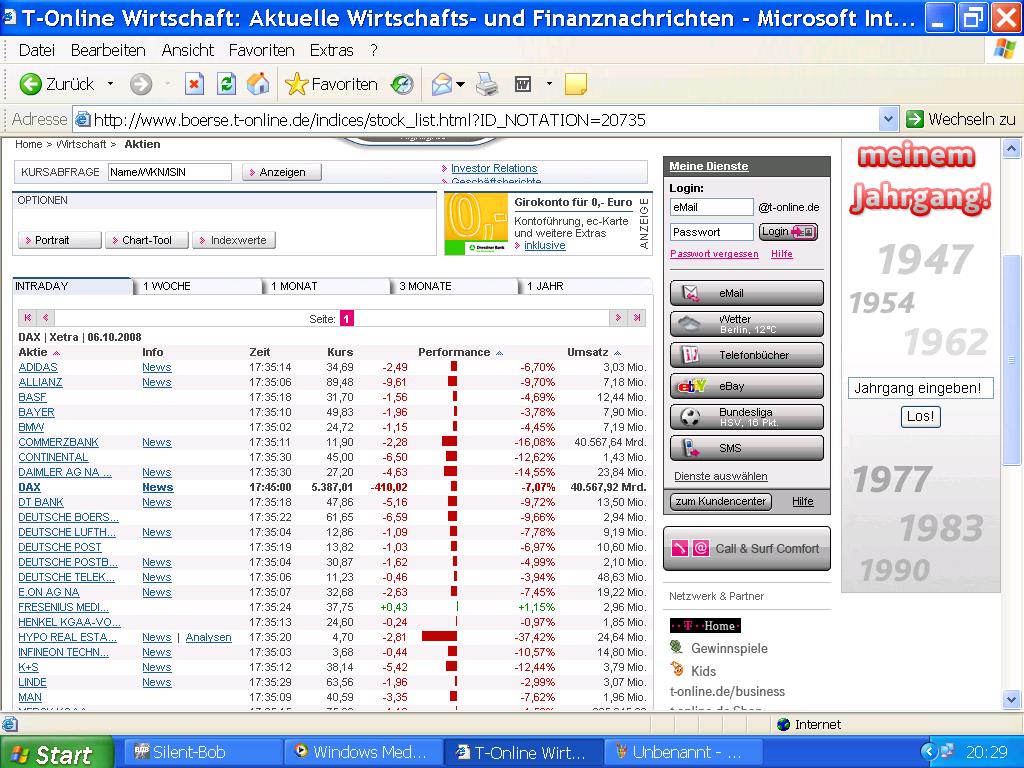Open the Favoriten menu
1024x768 pixels.
point(261,50)
